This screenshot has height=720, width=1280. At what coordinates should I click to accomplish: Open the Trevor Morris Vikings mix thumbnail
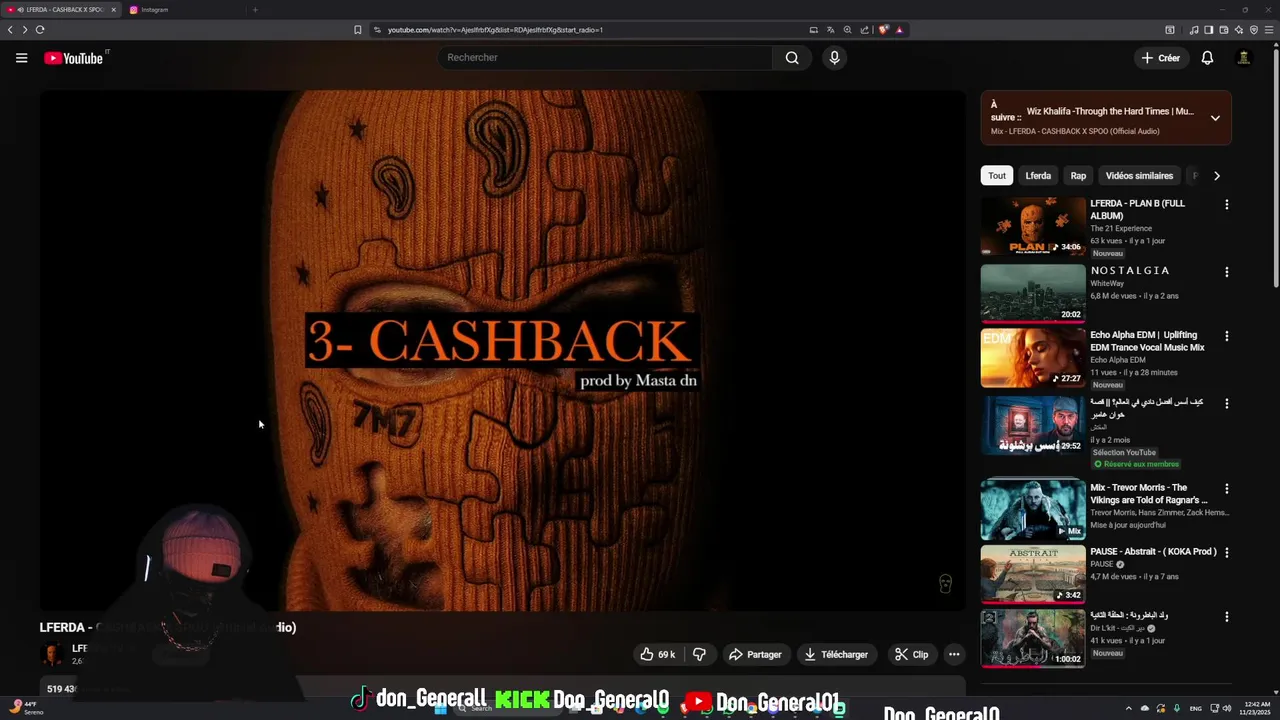1033,510
